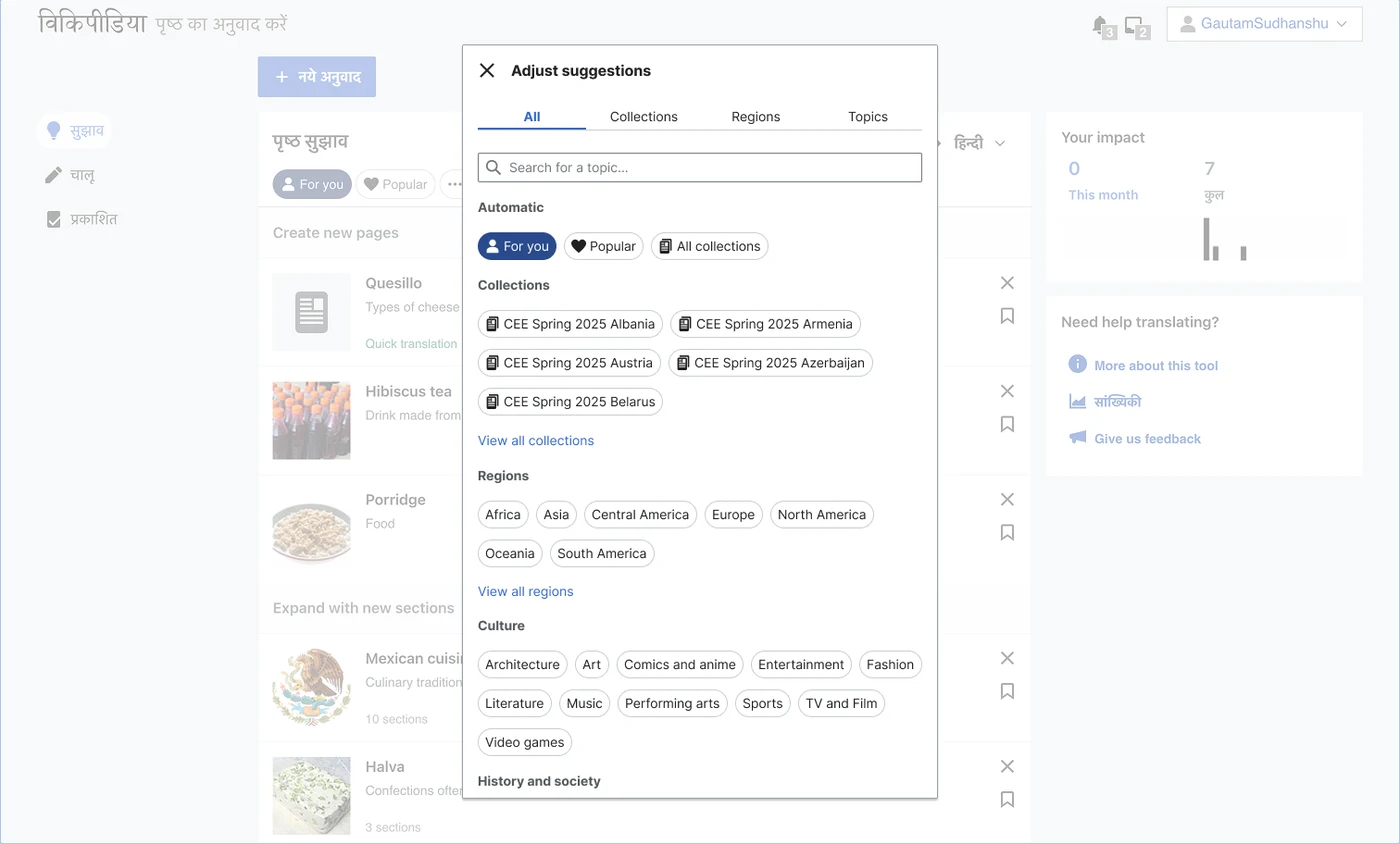
Task: Bookmark the Porridge suggestion
Action: (x=1007, y=532)
